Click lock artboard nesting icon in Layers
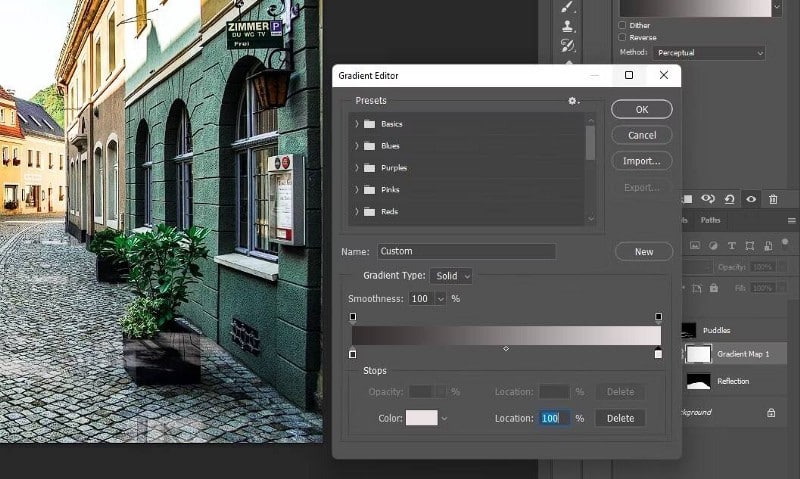This screenshot has width=800, height=479. tap(697, 288)
